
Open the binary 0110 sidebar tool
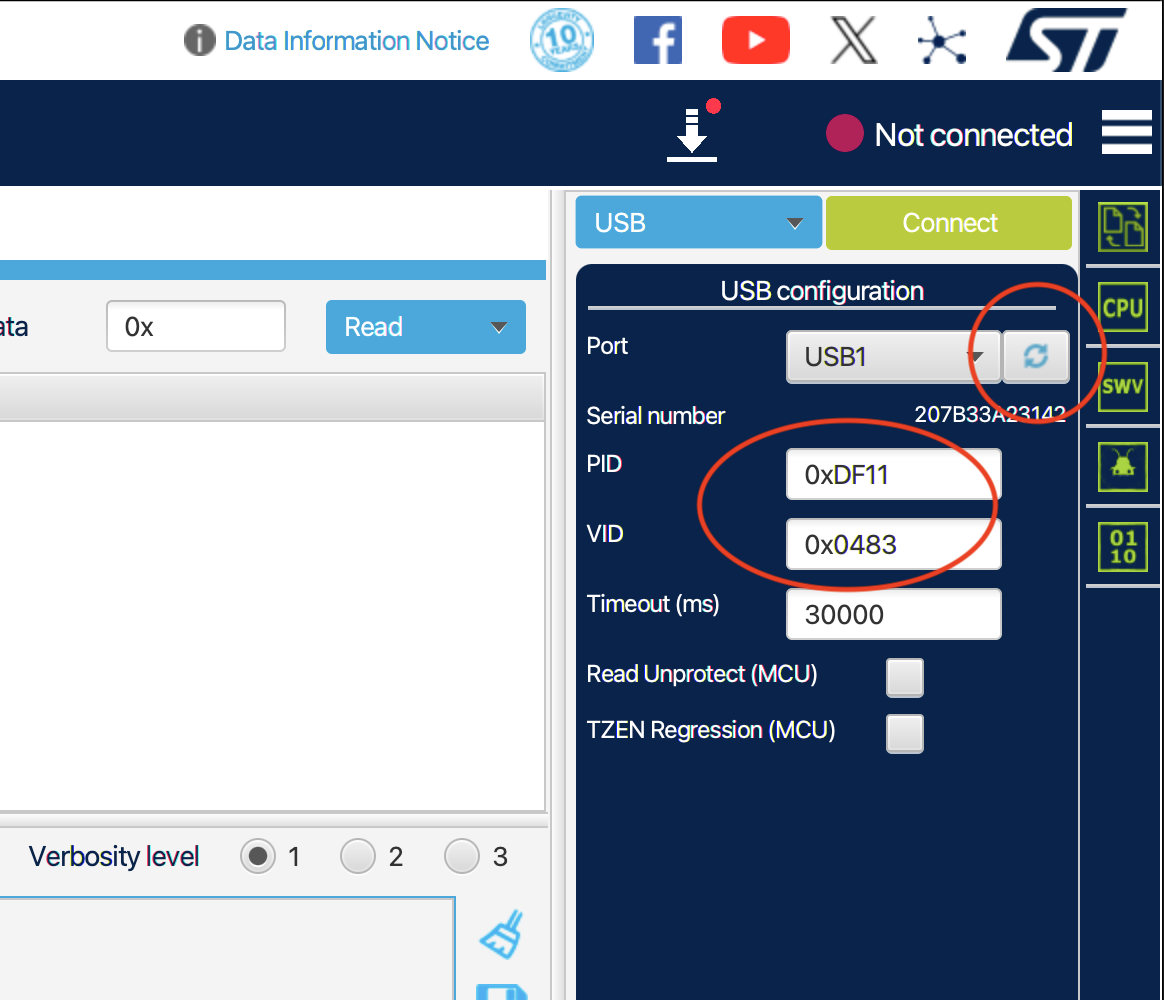[1122, 547]
